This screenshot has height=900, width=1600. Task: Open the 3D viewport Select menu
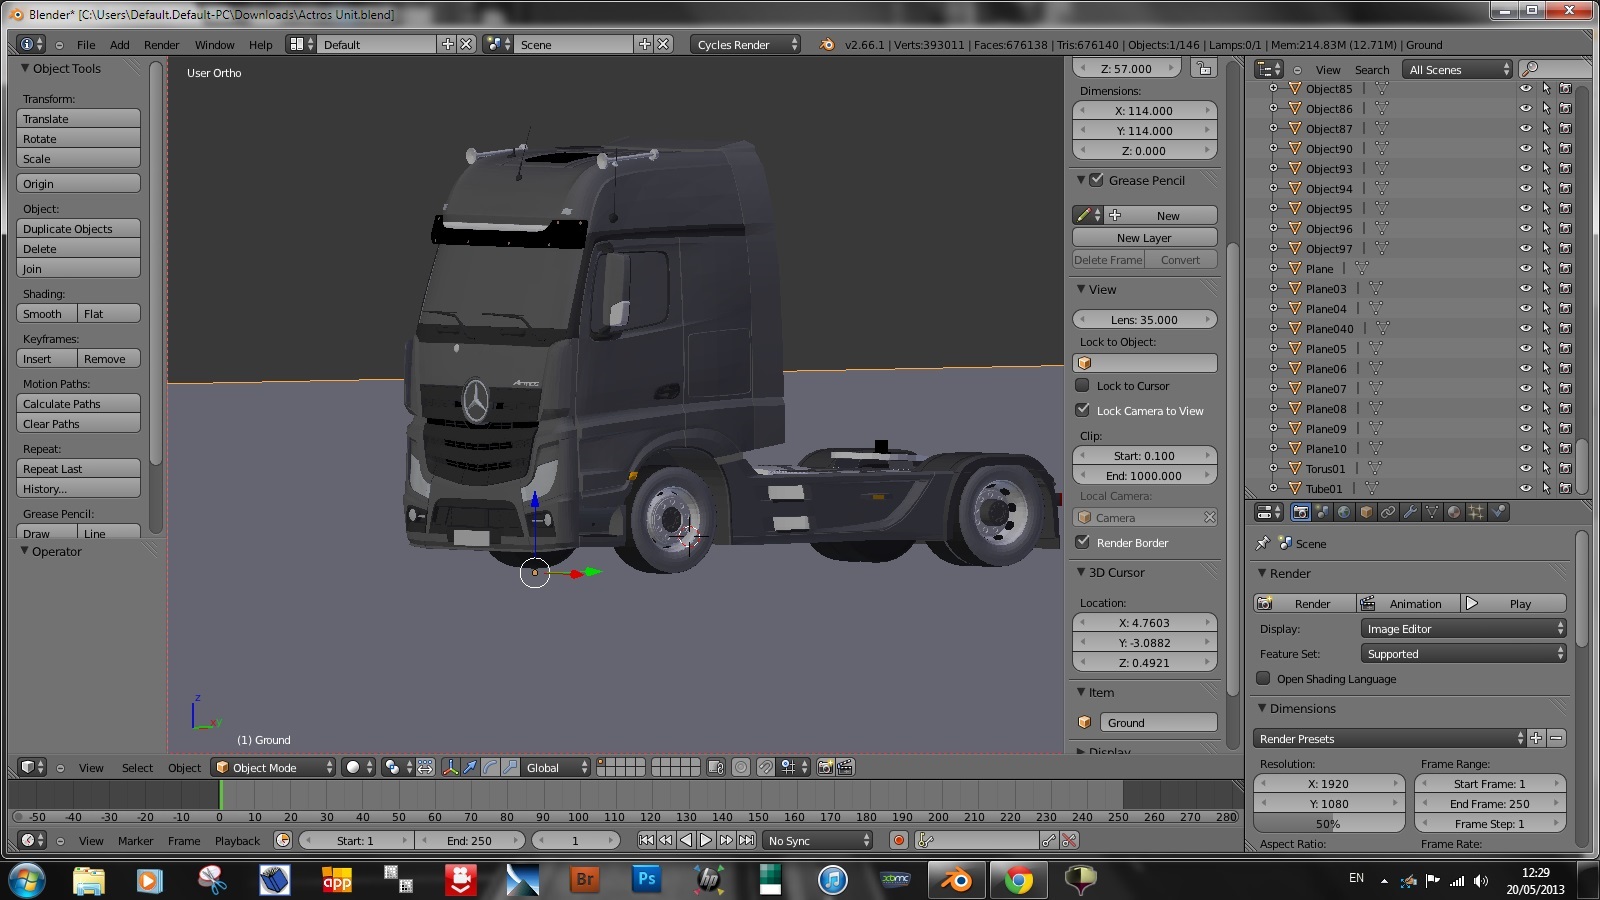tap(138, 767)
